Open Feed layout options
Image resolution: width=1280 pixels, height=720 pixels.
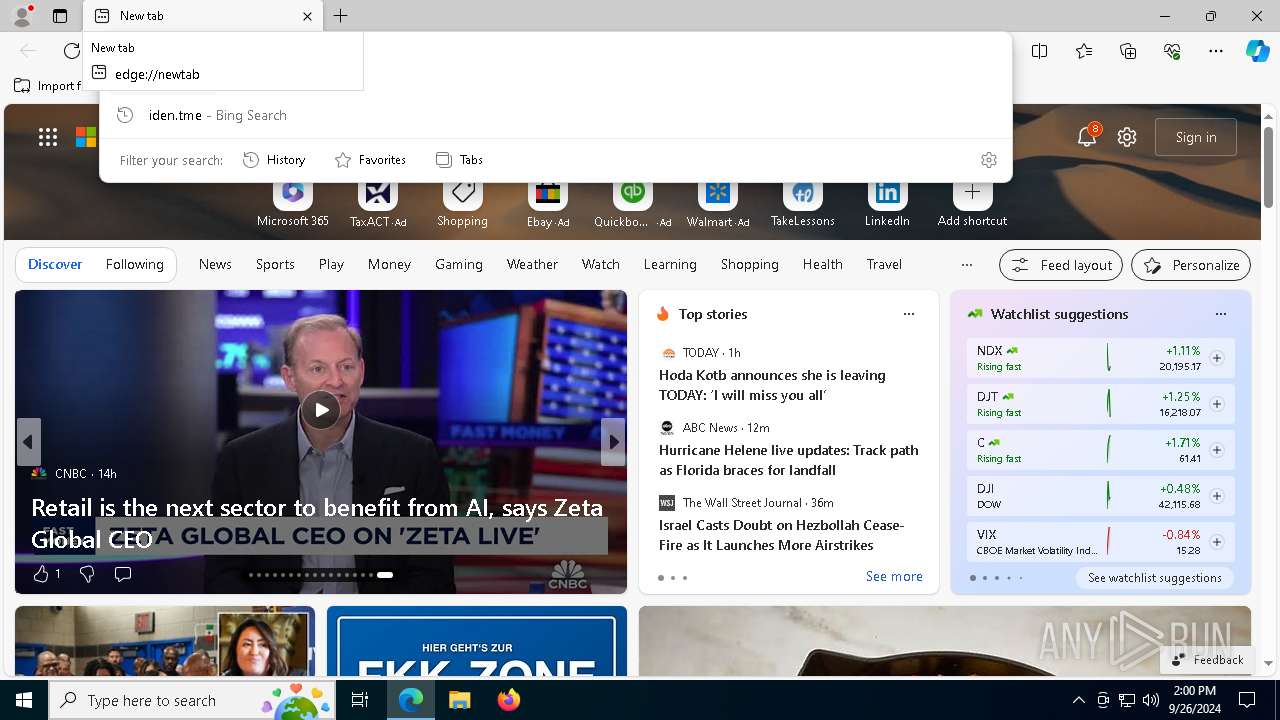pyautogui.click(x=1061, y=265)
